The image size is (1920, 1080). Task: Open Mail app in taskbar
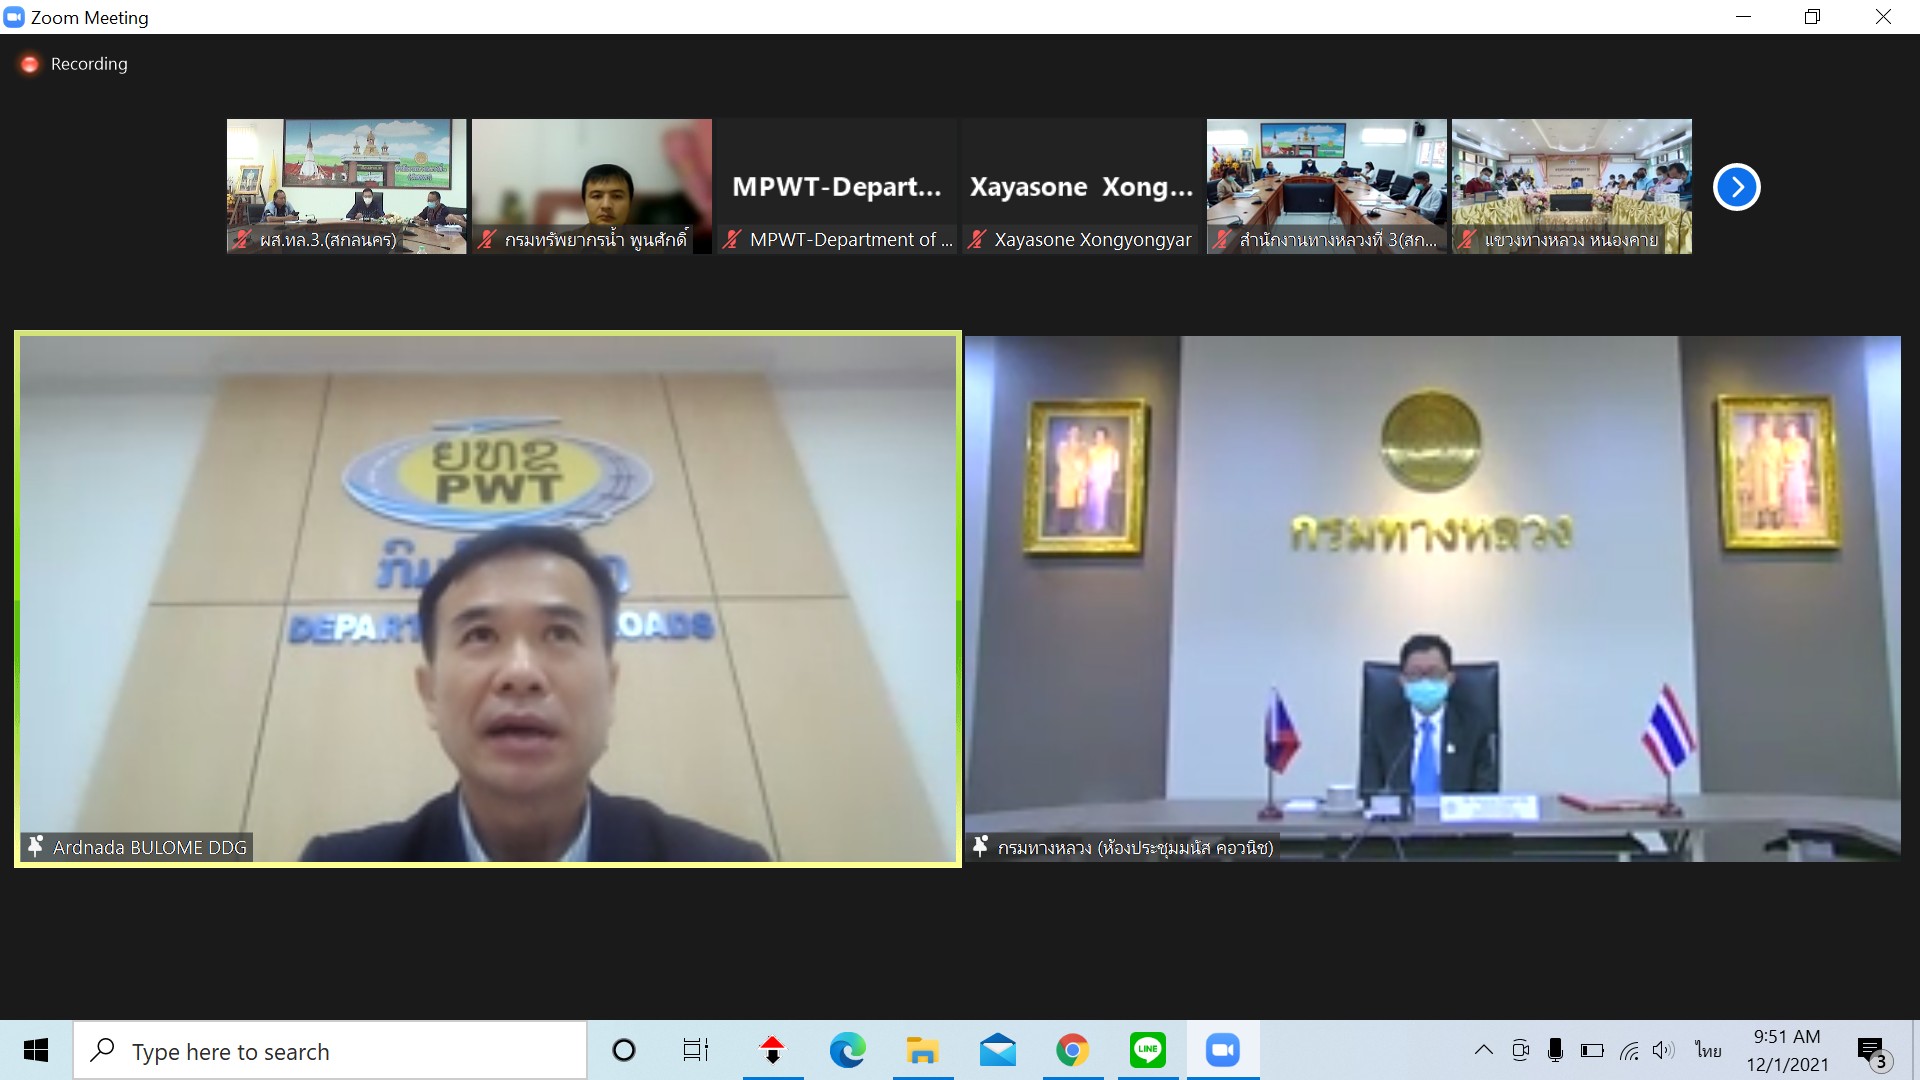997,1050
